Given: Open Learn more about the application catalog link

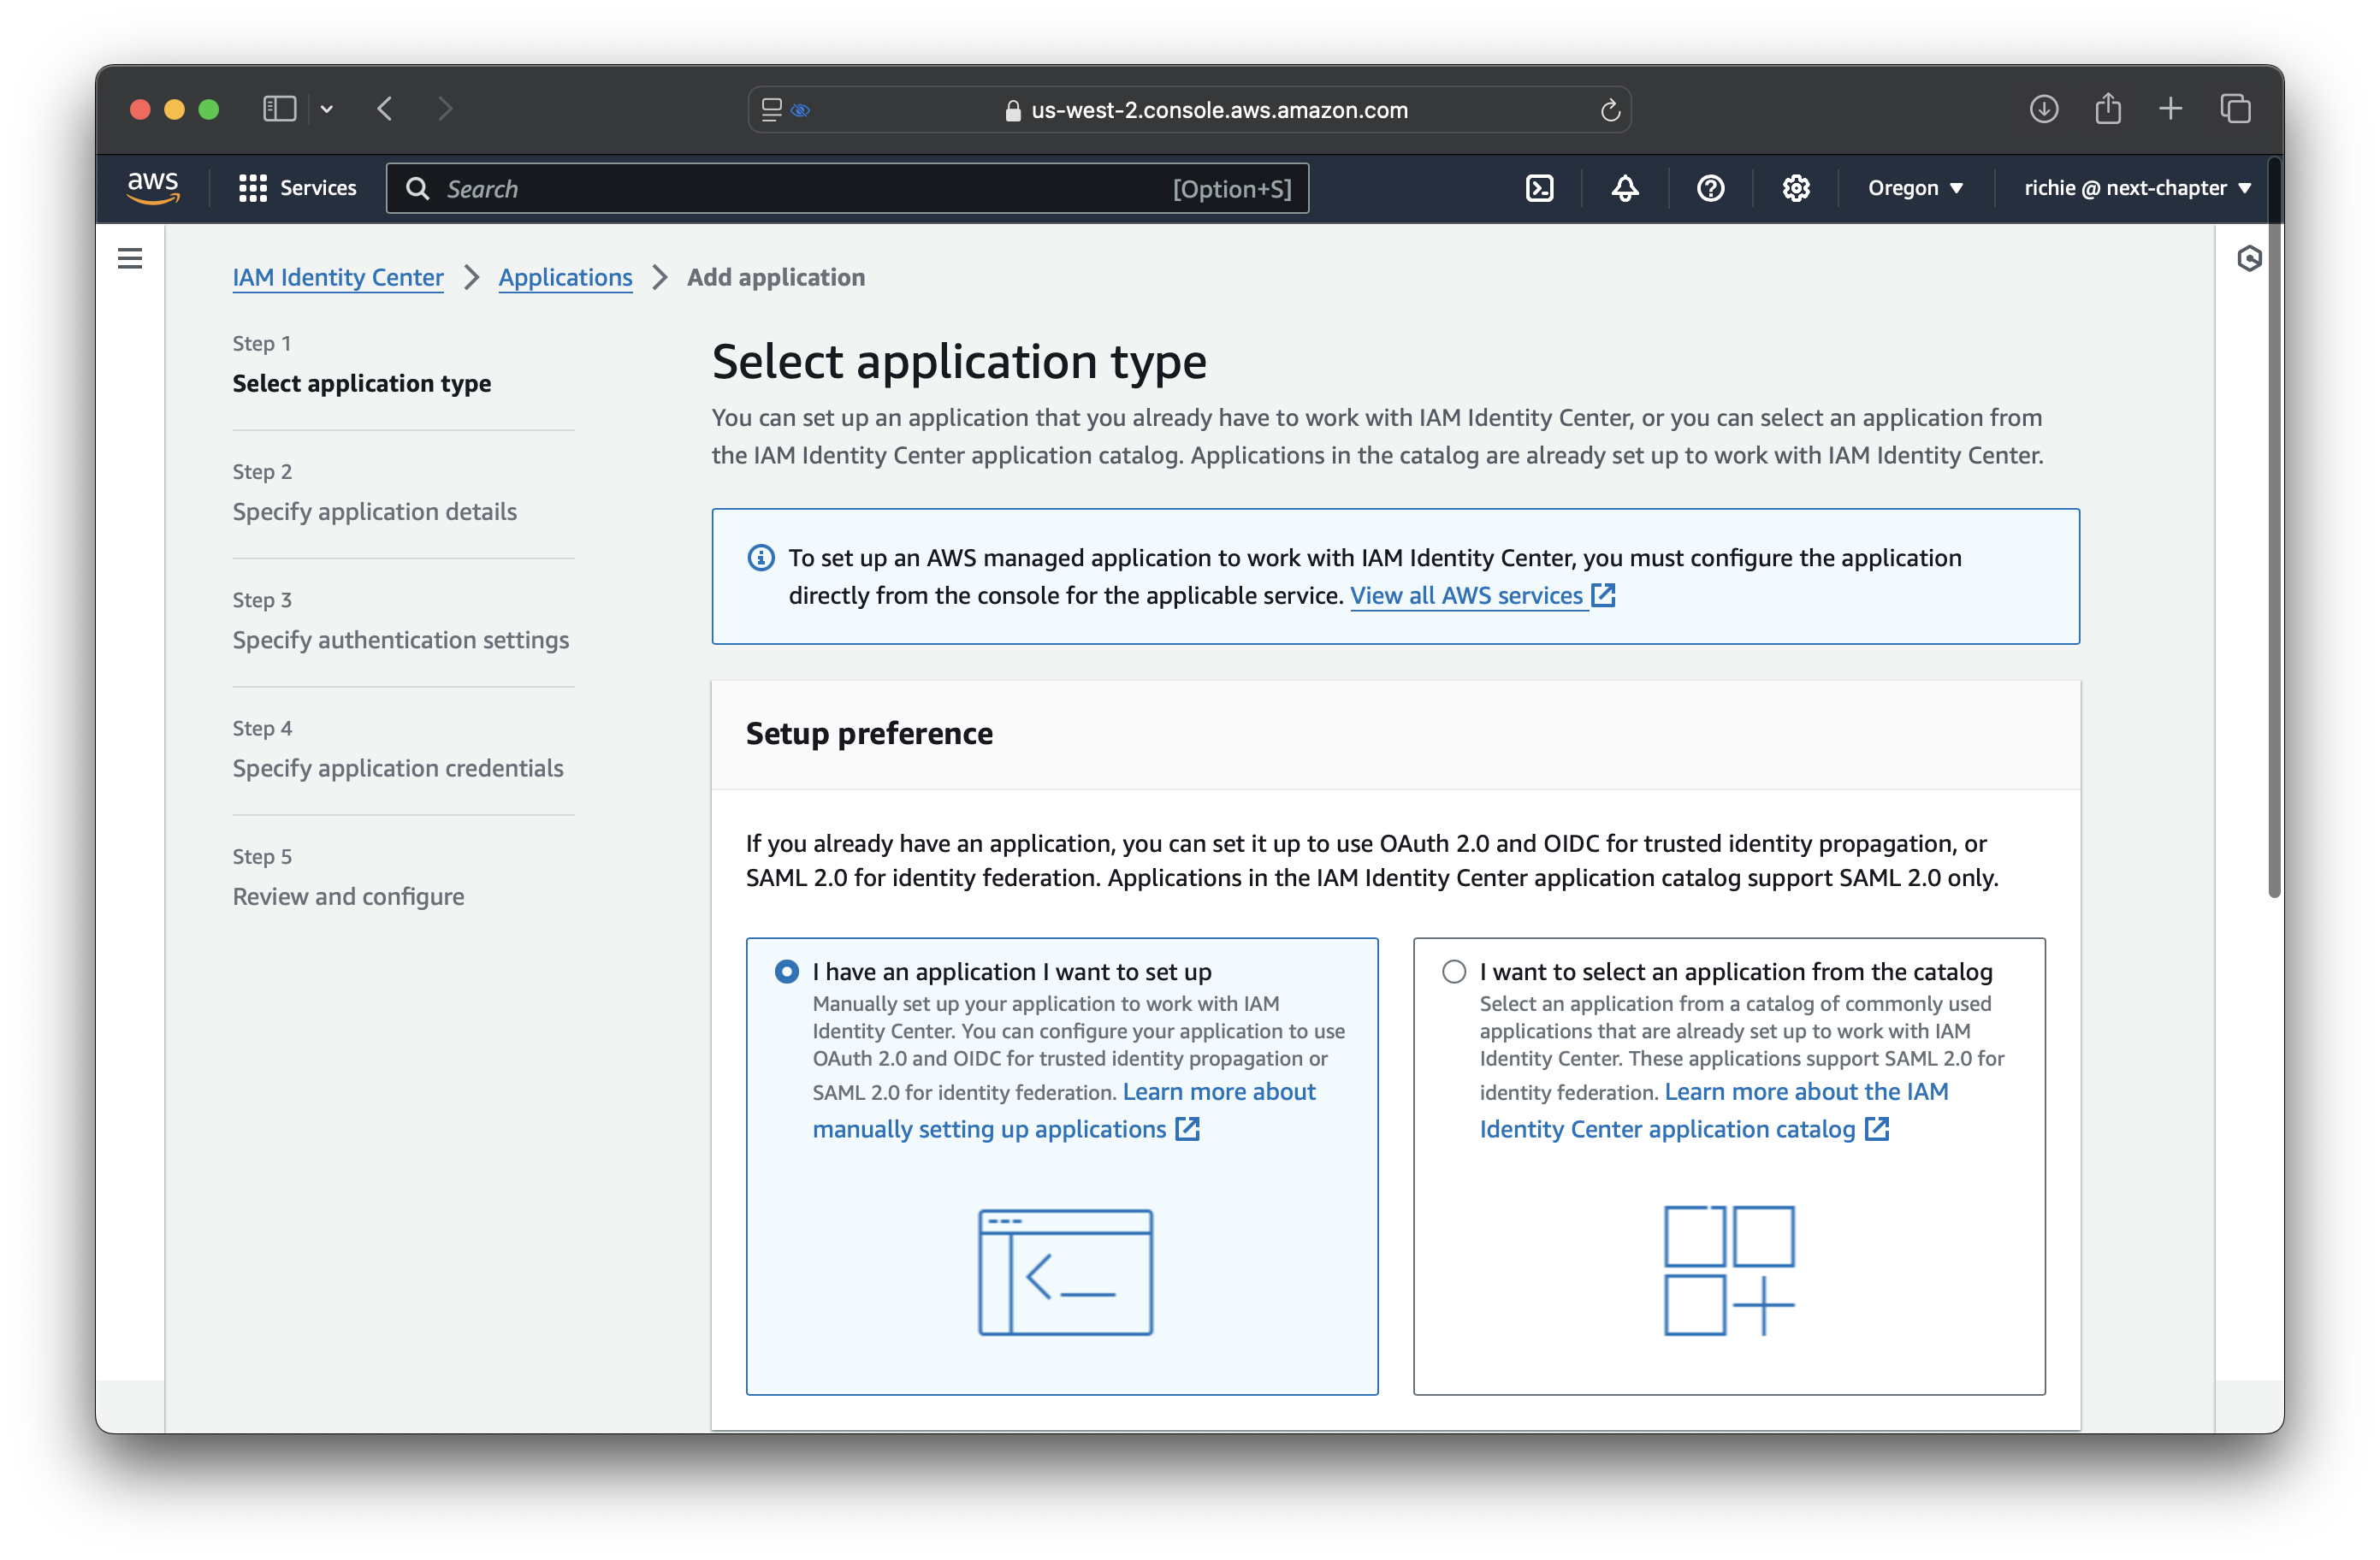Looking at the screenshot, I should (1714, 1111).
